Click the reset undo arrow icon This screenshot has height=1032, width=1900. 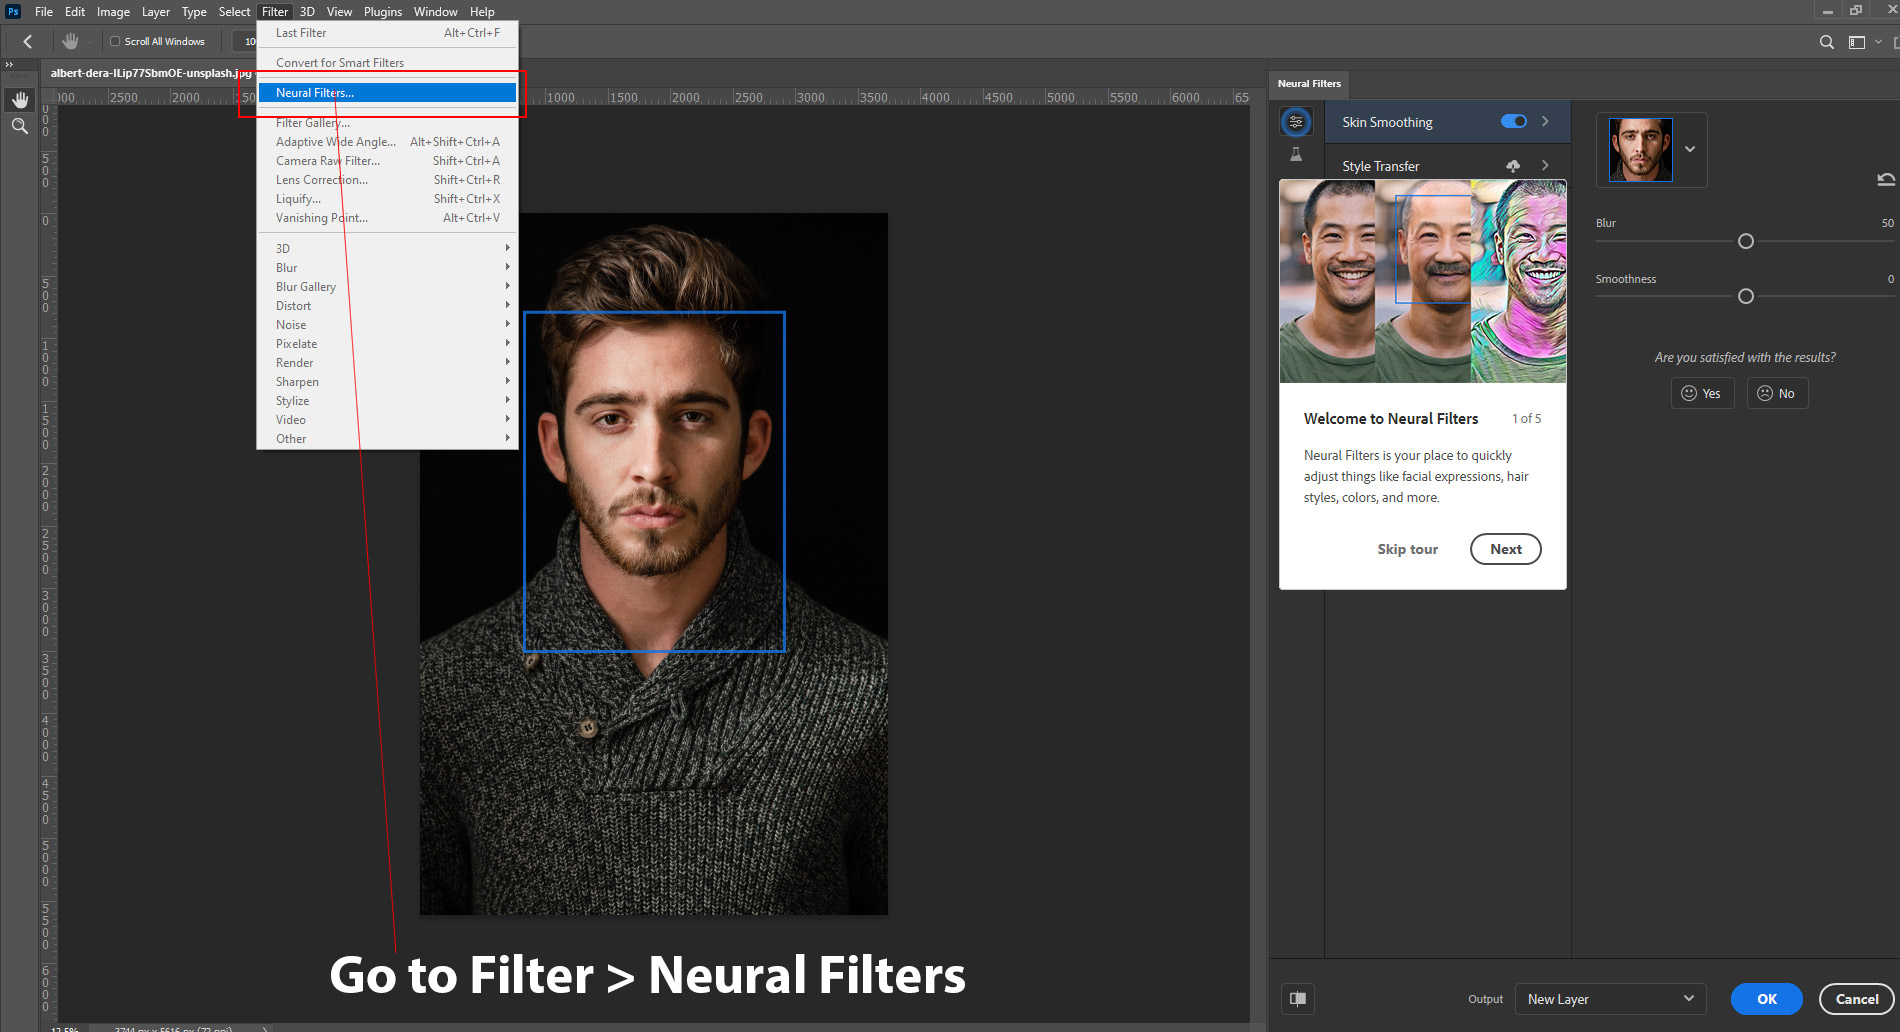(1886, 180)
